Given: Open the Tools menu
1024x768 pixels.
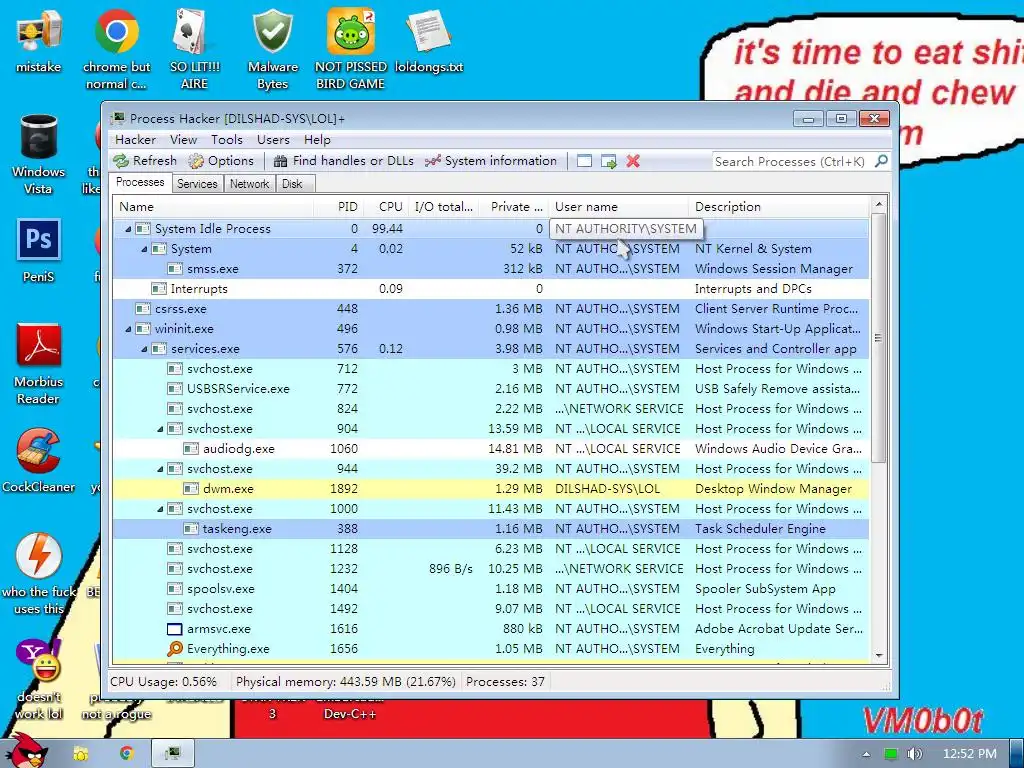Looking at the screenshot, I should tap(227, 140).
